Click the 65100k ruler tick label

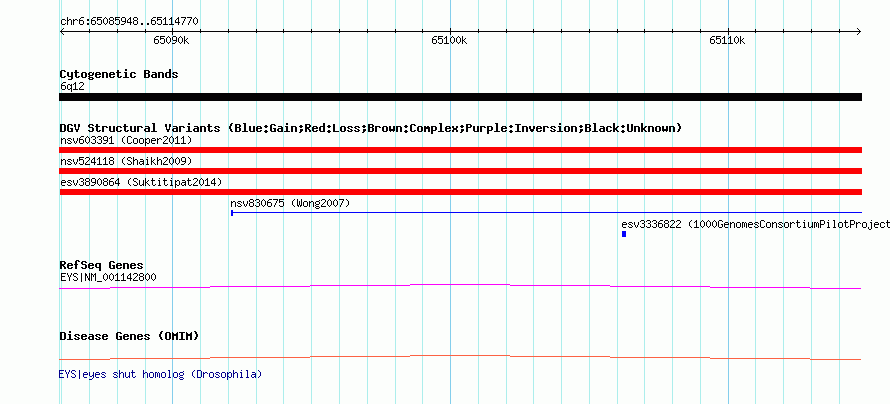(449, 40)
